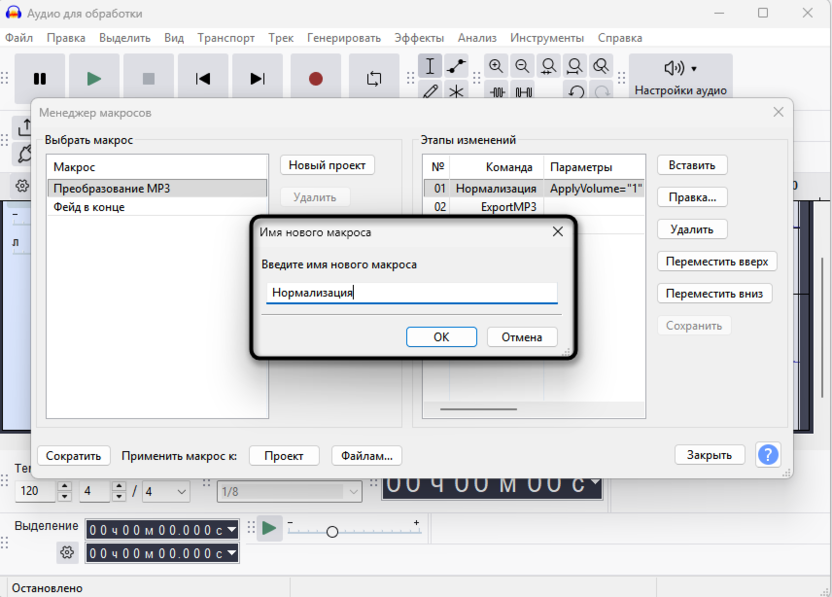Viewport: 832px width, 597px height.
Task: Activate the Envelope tool
Action: (456, 66)
